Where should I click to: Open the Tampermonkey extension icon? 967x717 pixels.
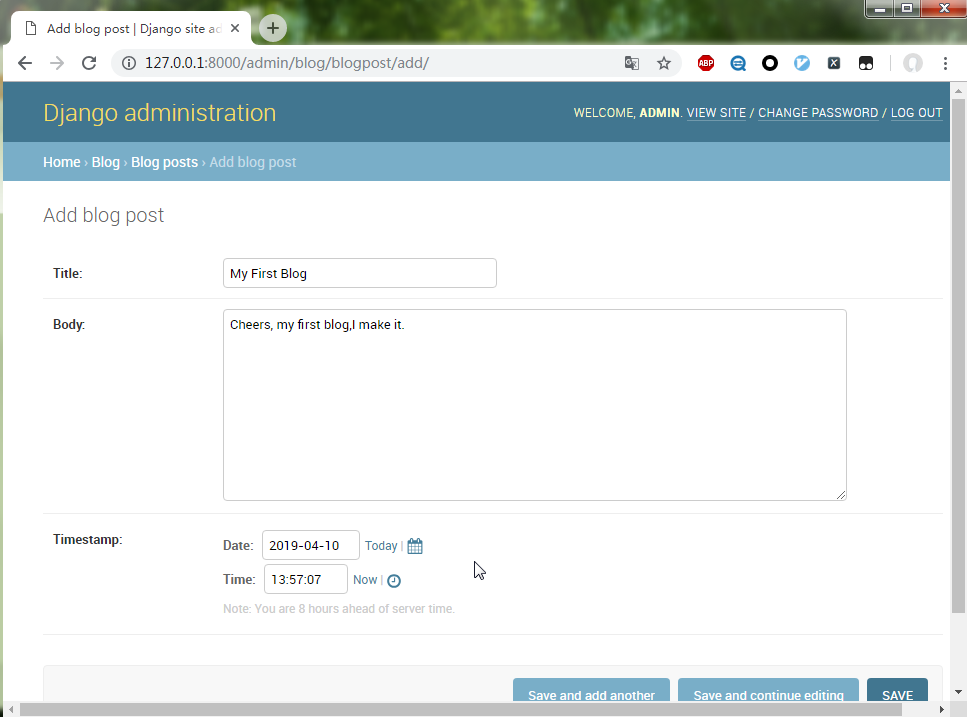(x=866, y=63)
